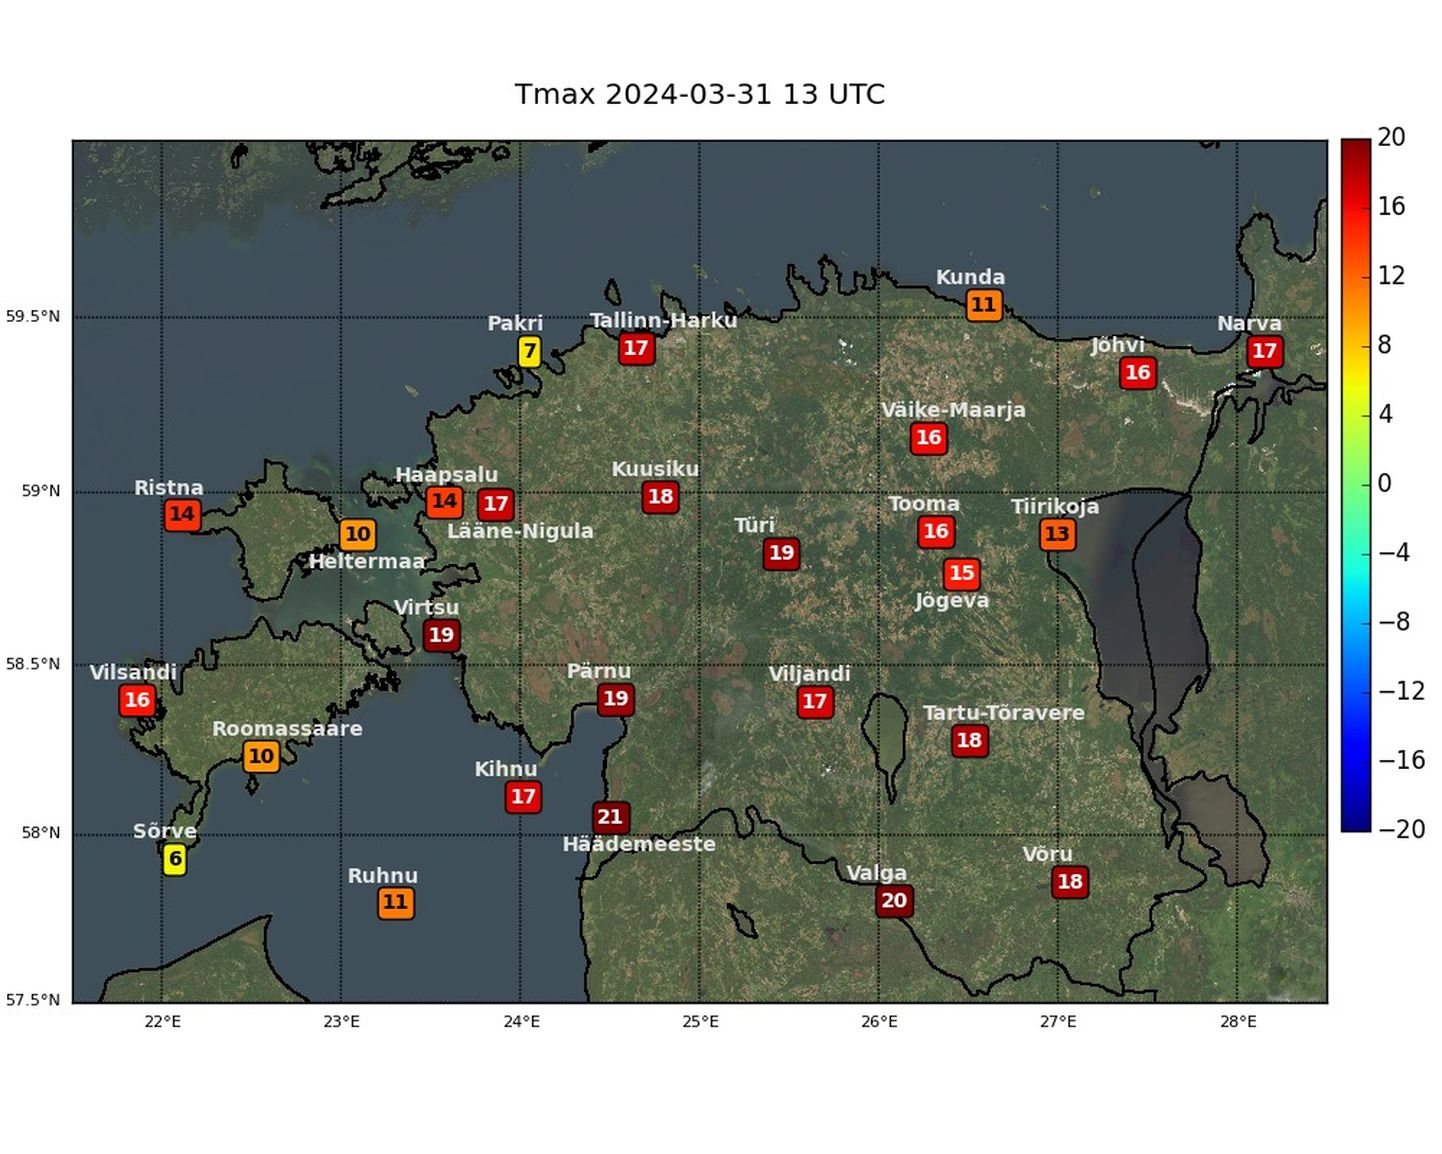This screenshot has width=1442, height=1154.
Task: Click the Tiirikoja marker showing 13
Action: tap(1057, 534)
